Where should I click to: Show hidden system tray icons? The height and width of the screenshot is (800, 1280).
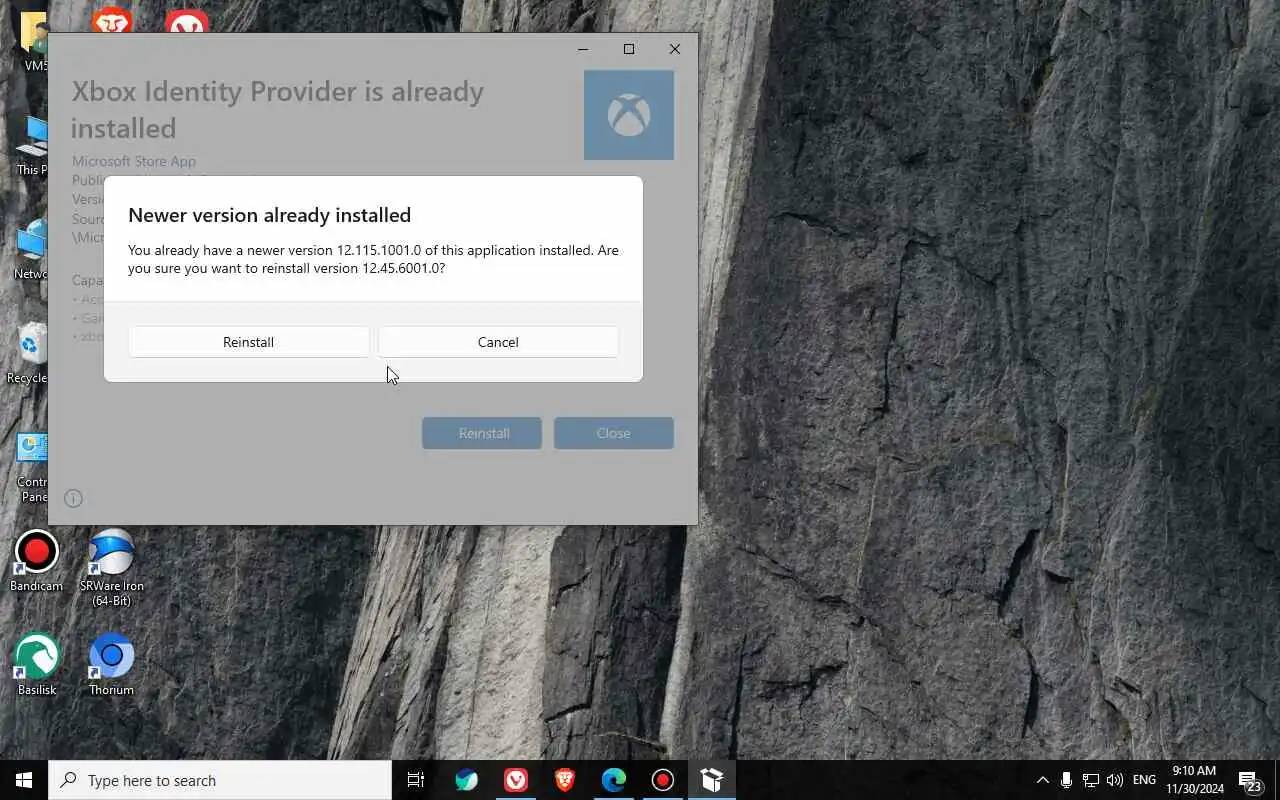pyautogui.click(x=1042, y=780)
